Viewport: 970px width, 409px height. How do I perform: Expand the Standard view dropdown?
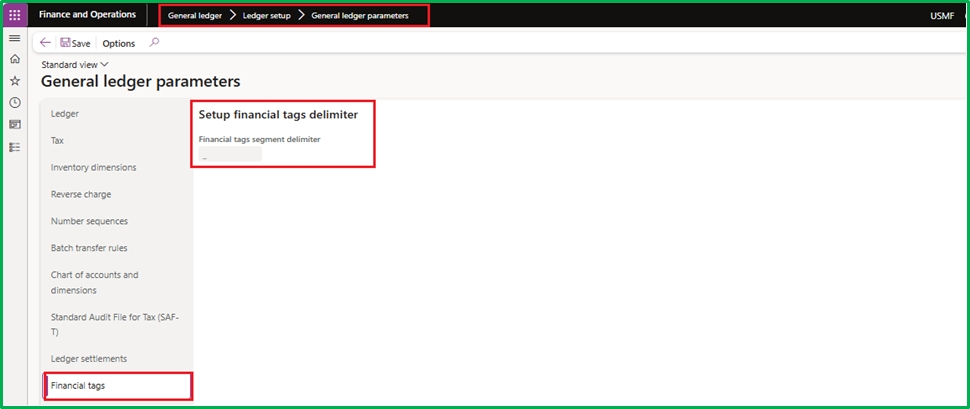click(x=75, y=64)
